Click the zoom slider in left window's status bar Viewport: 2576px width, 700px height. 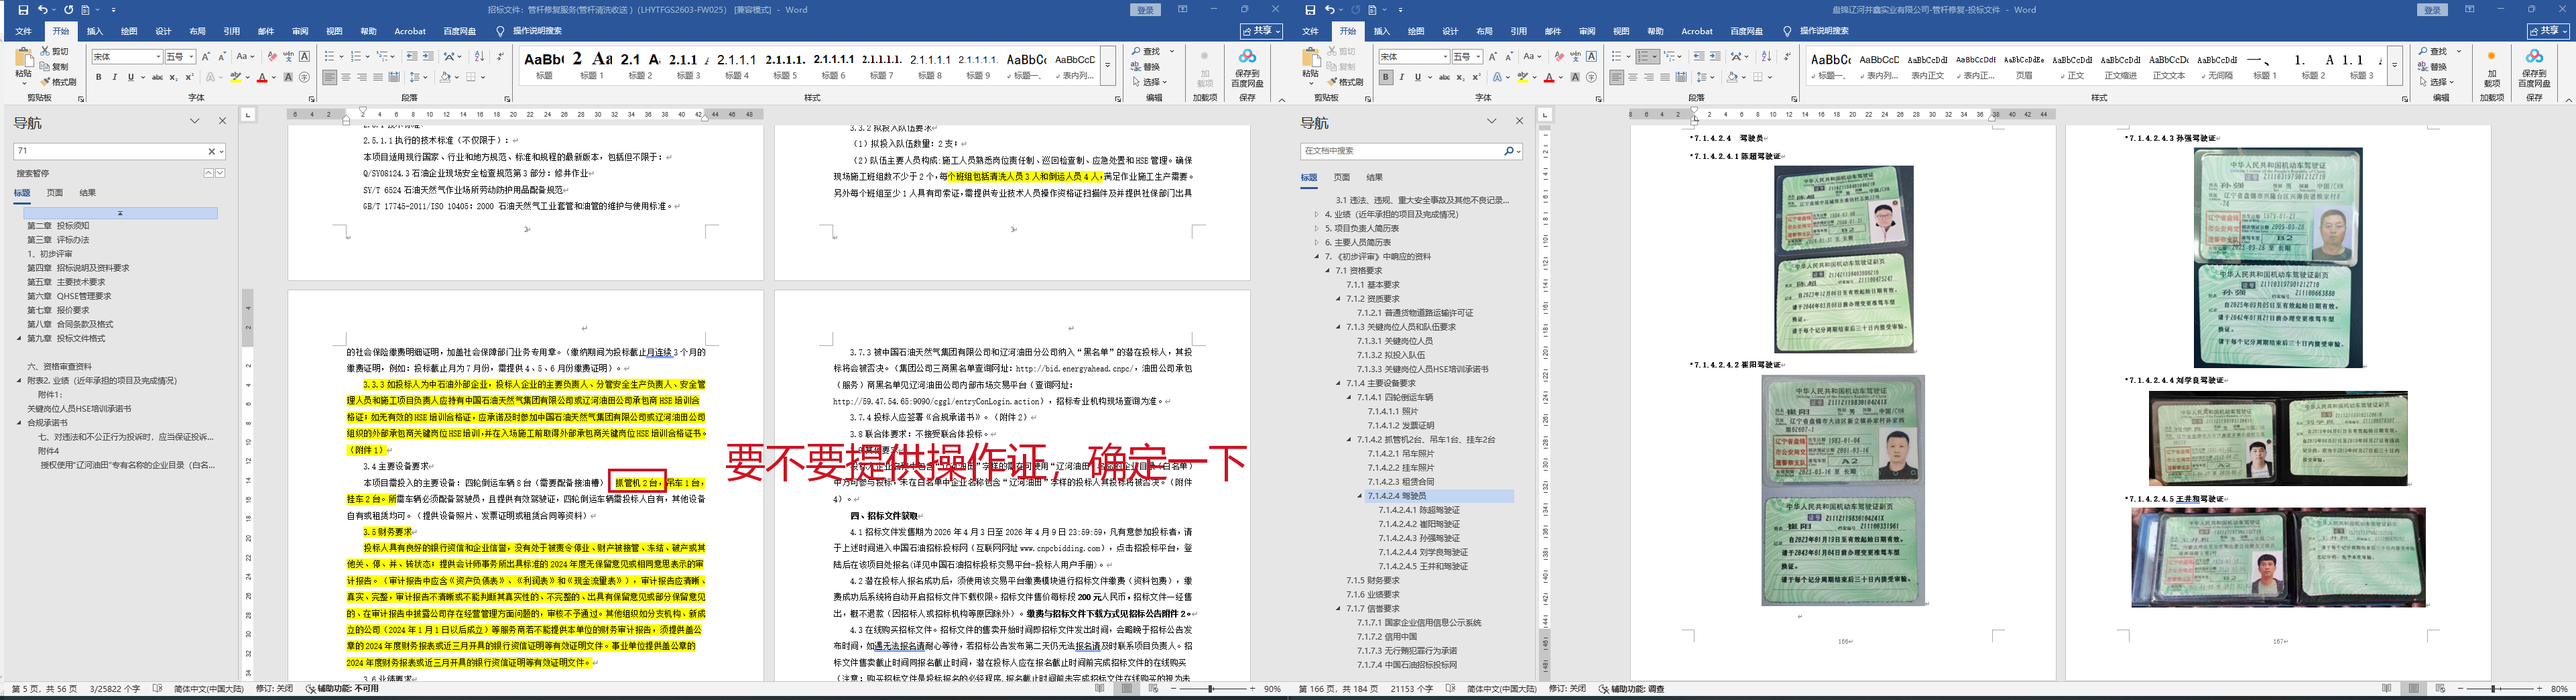pyautogui.click(x=1211, y=689)
